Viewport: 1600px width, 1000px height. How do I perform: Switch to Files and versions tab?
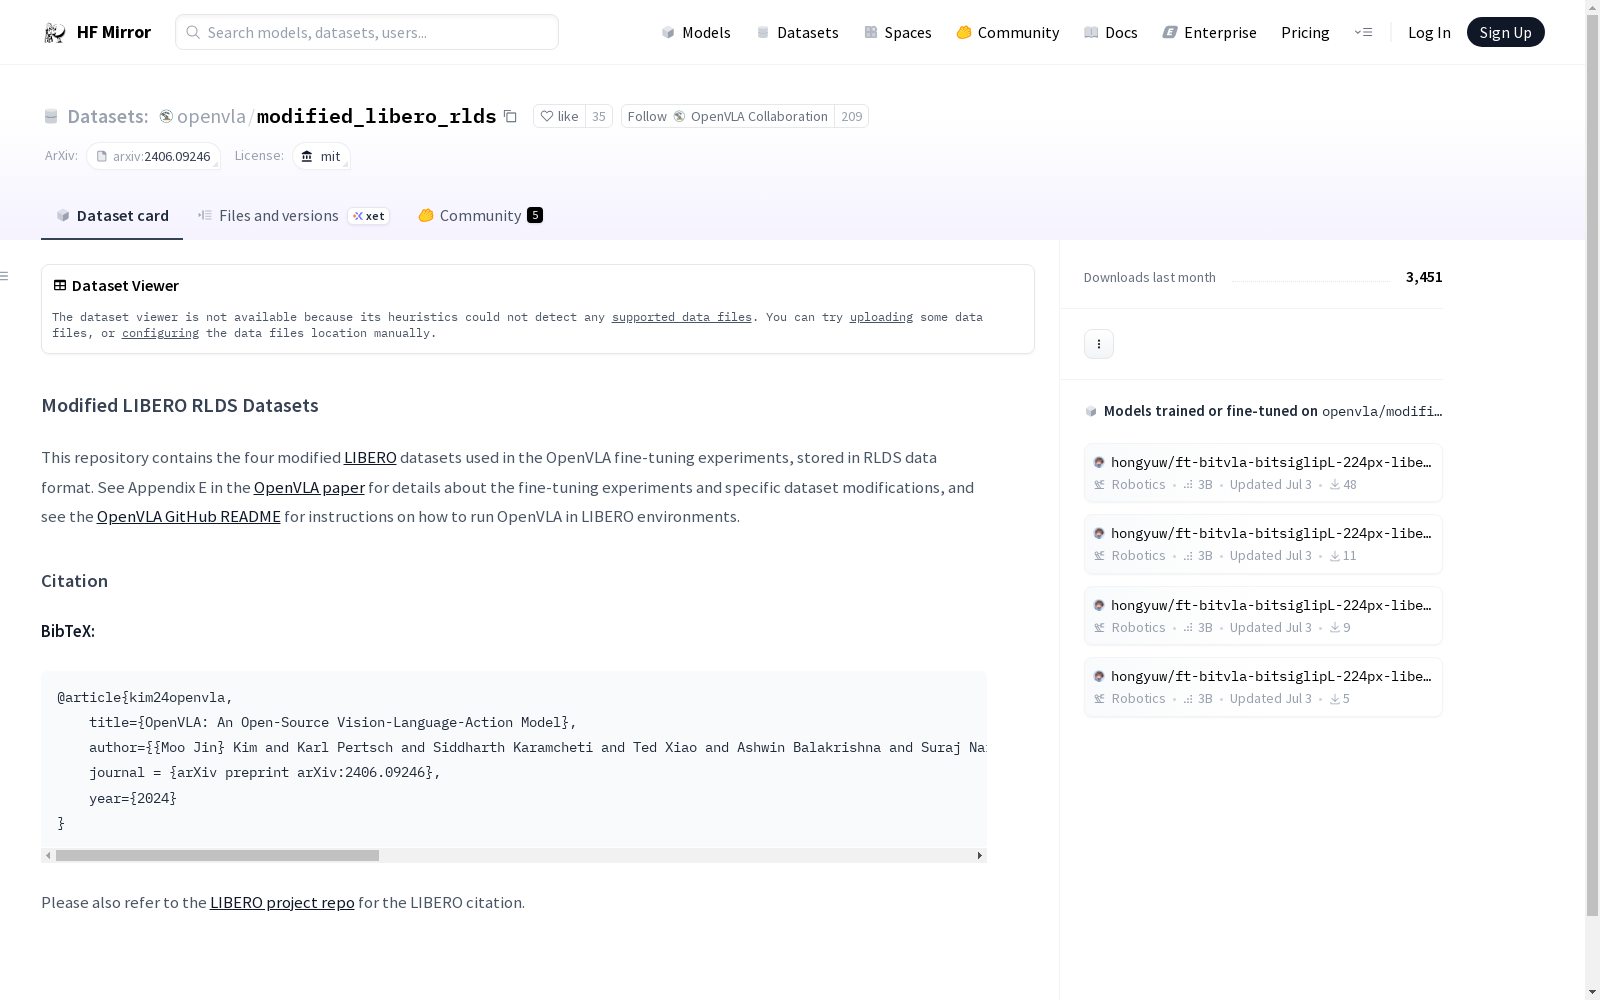tap(293, 215)
